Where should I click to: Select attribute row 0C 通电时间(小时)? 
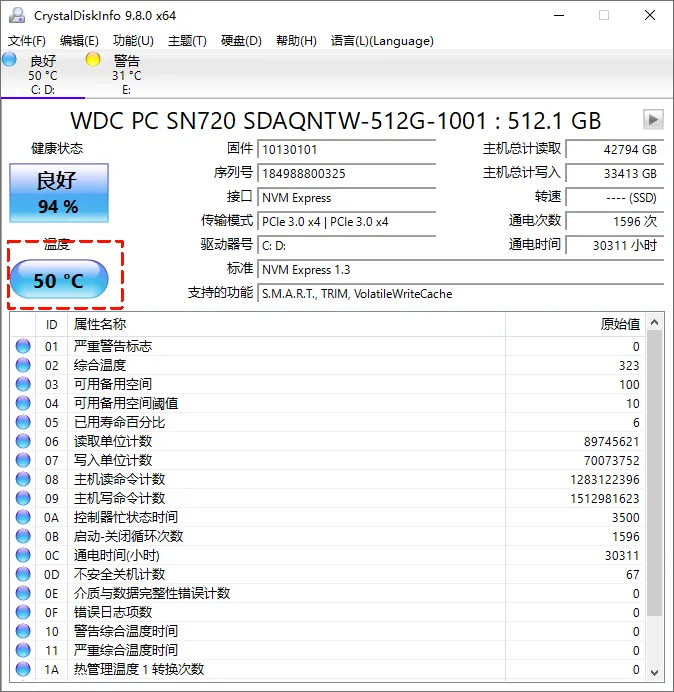(328, 555)
